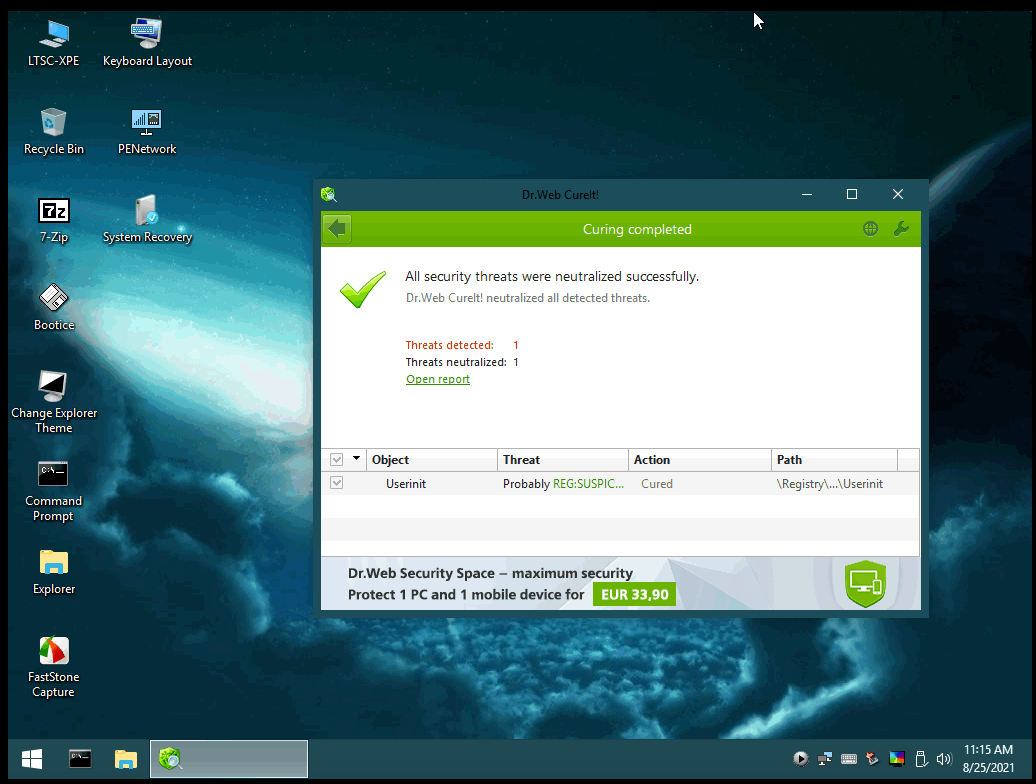This screenshot has width=1036, height=784.
Task: Expand dropdown arrow beside header checkbox
Action: click(x=356, y=458)
